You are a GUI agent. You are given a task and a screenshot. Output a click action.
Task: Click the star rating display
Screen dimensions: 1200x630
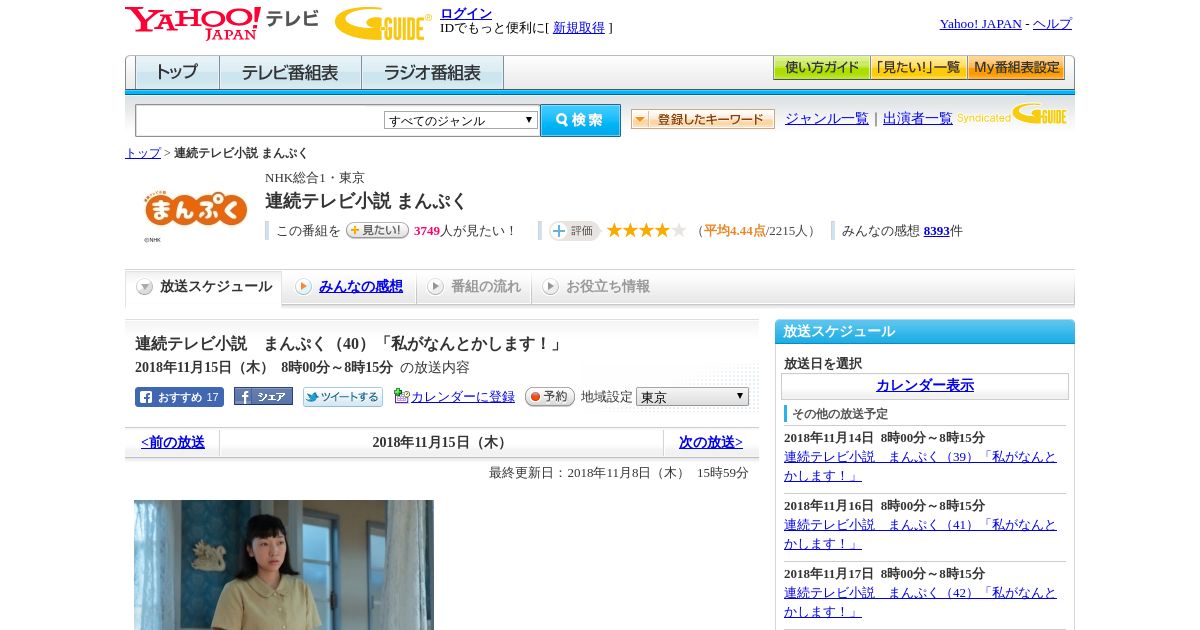click(646, 230)
